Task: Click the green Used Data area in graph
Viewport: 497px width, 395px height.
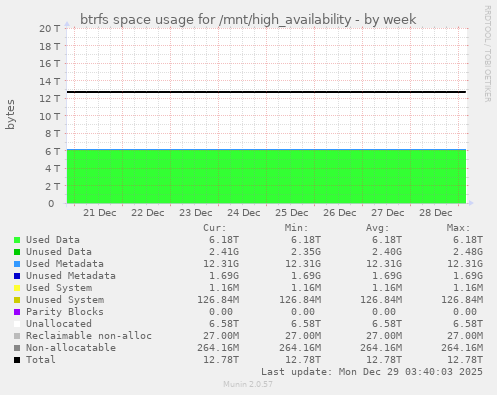Action: [x=267, y=177]
